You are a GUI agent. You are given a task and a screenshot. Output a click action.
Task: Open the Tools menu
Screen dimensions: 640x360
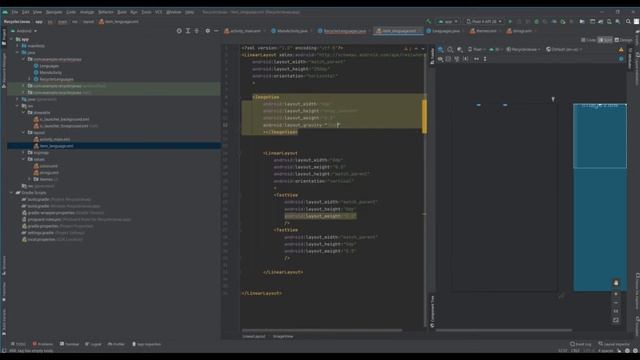(146, 12)
